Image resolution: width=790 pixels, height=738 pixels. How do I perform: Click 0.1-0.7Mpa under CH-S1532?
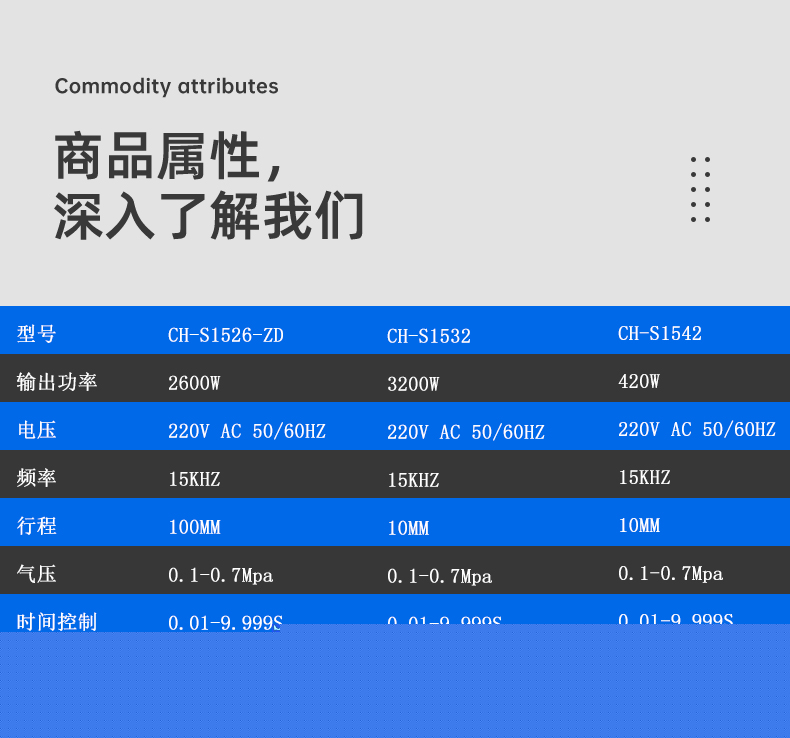439,576
